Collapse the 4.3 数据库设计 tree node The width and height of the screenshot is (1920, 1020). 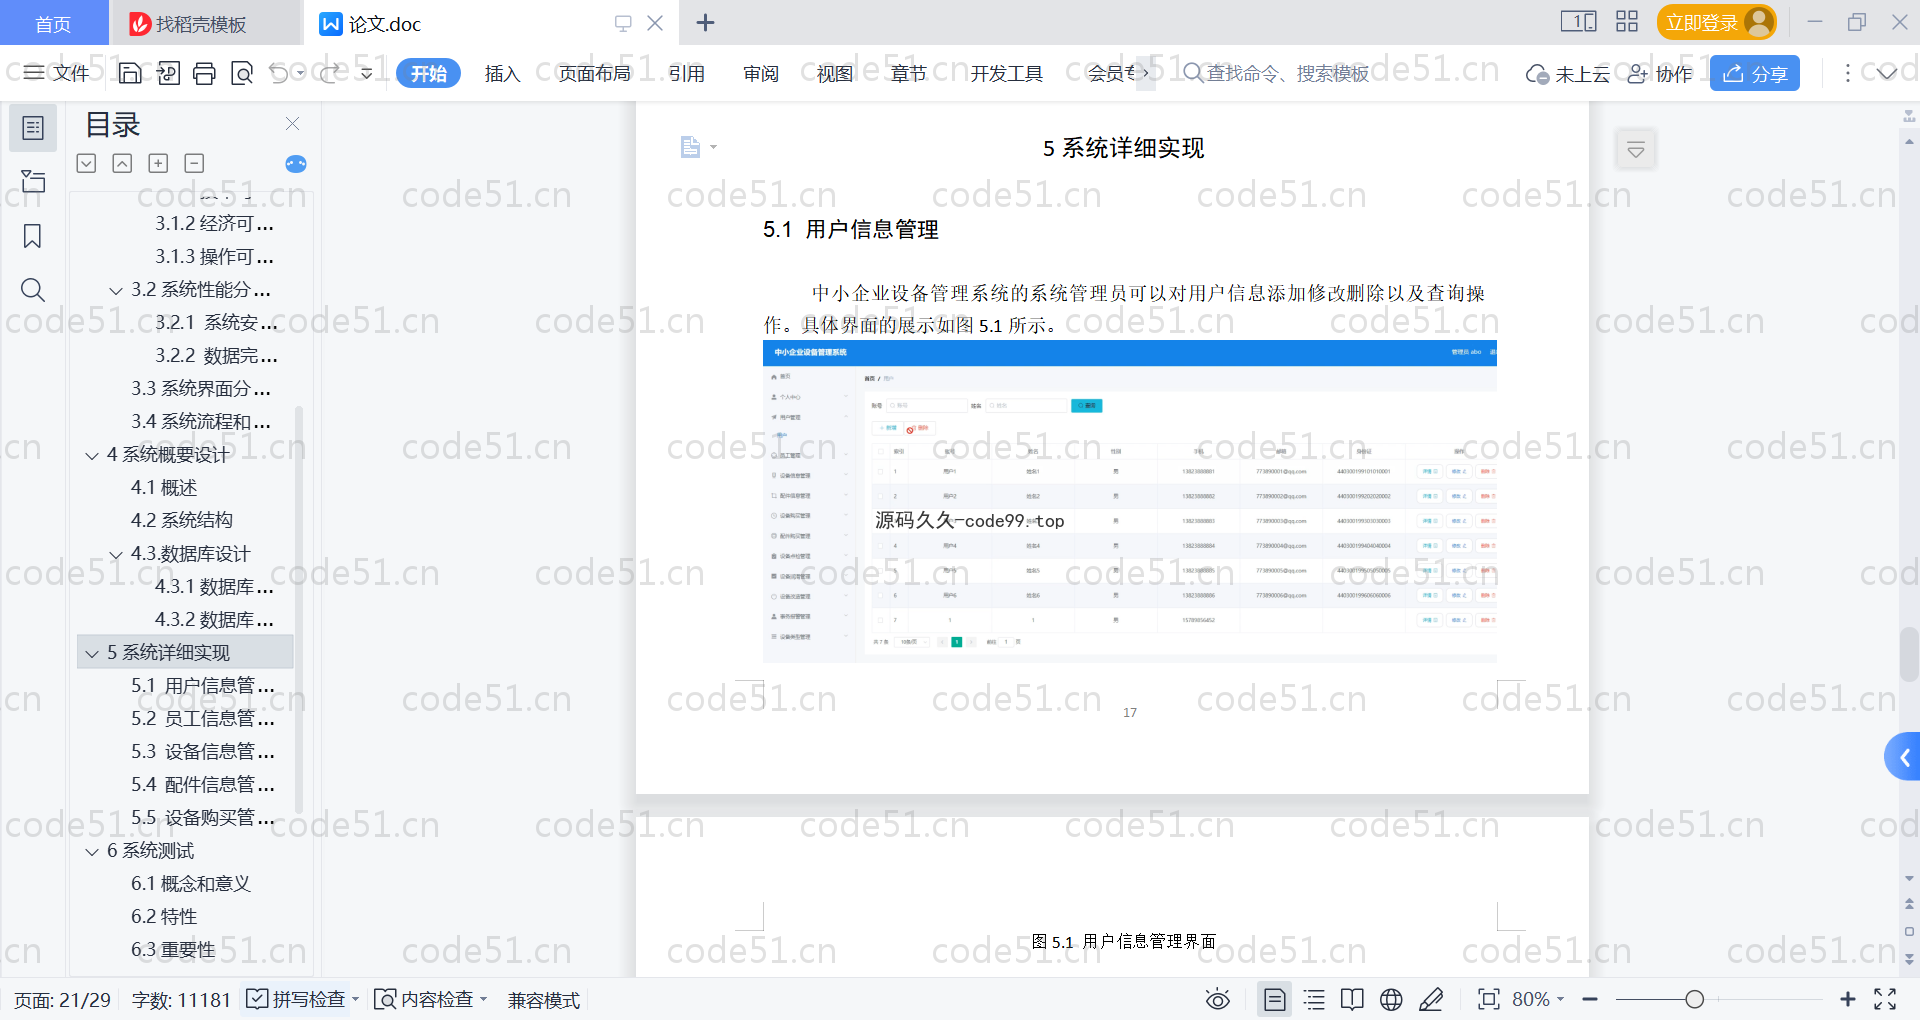click(x=116, y=554)
